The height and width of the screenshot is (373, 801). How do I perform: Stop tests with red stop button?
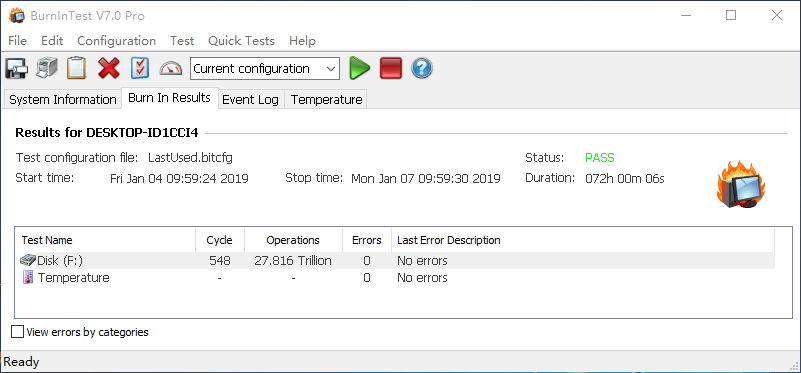click(x=391, y=68)
